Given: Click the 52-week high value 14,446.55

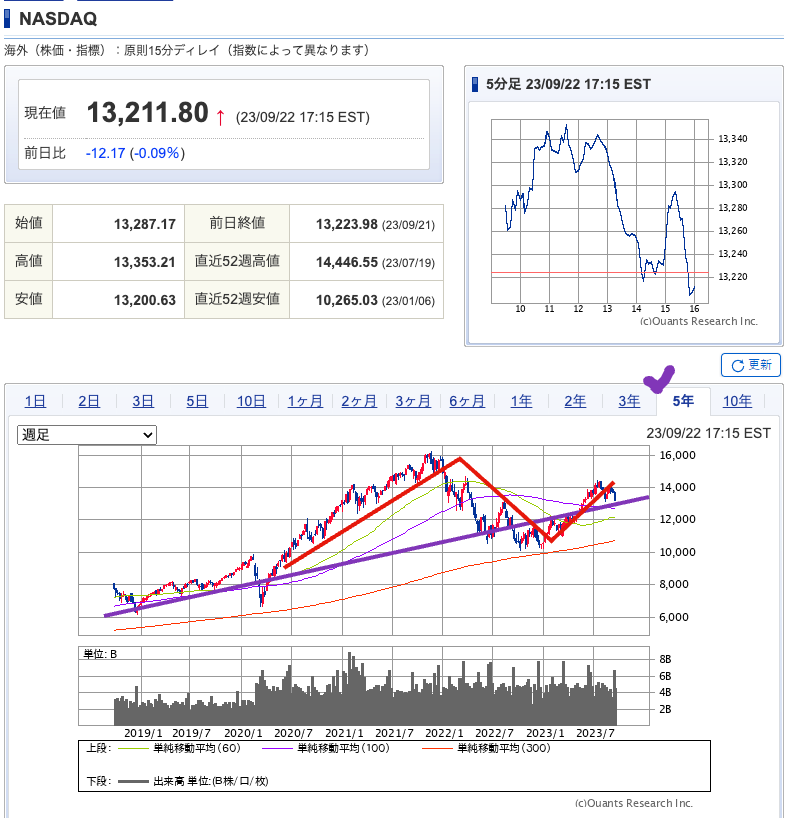Looking at the screenshot, I should [x=346, y=262].
